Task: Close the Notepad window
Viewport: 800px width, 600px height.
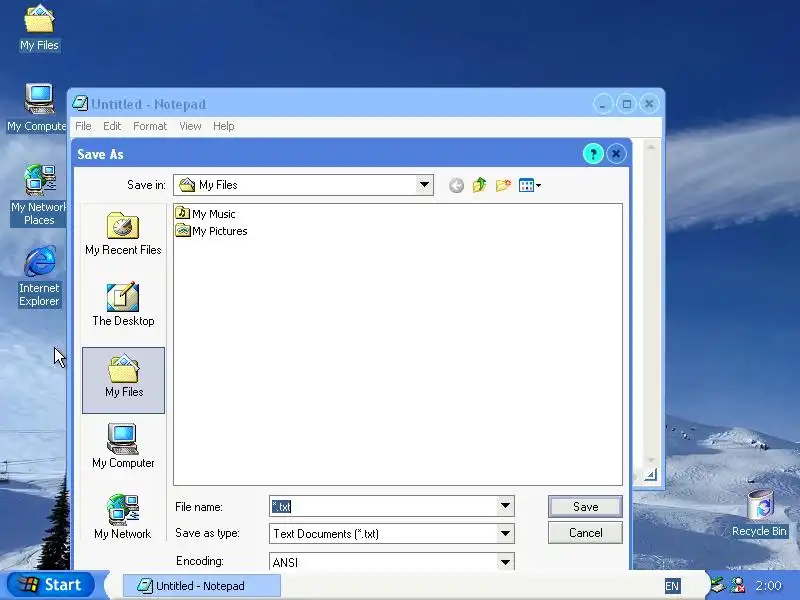Action: (649, 104)
